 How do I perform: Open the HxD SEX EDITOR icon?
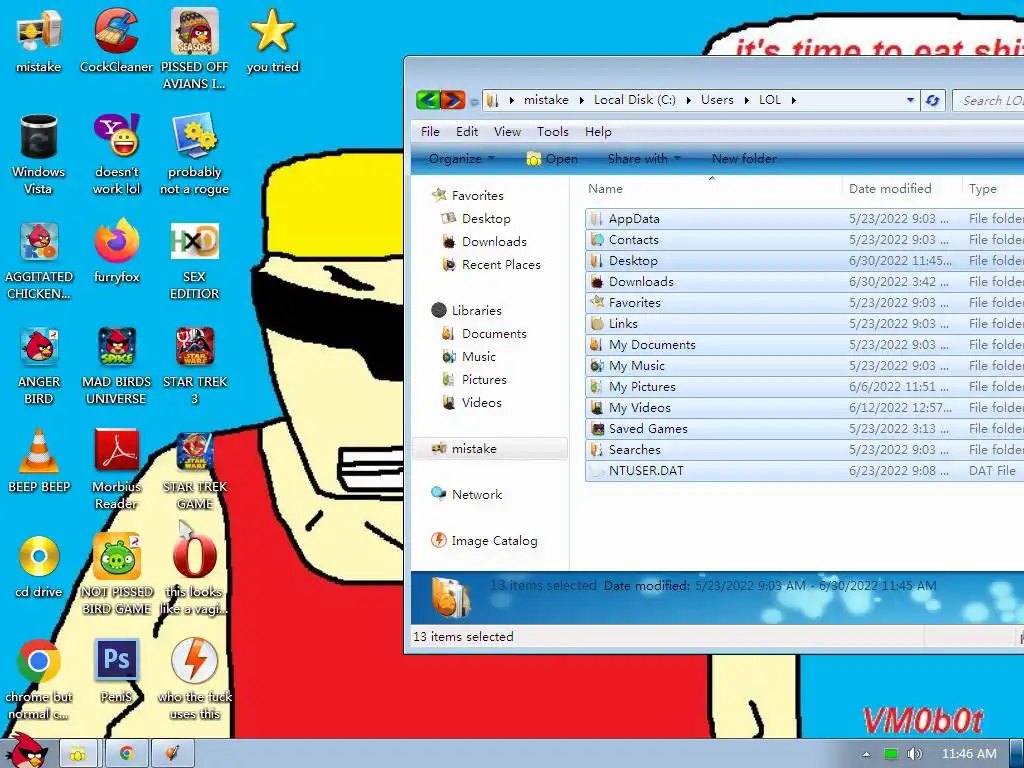coord(195,260)
